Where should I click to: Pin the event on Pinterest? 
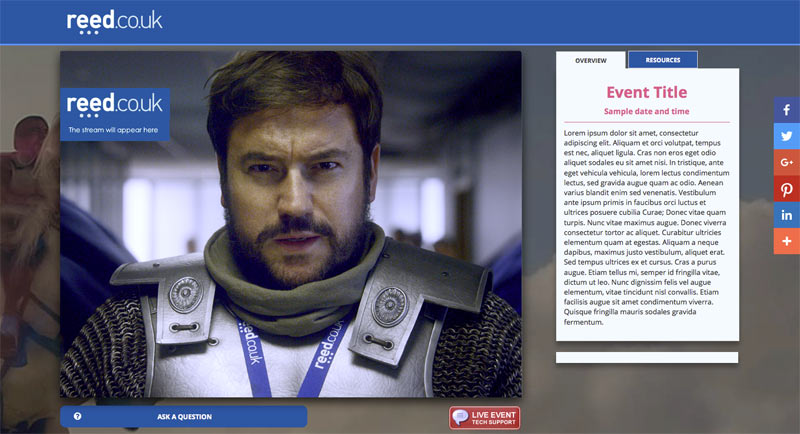point(787,189)
